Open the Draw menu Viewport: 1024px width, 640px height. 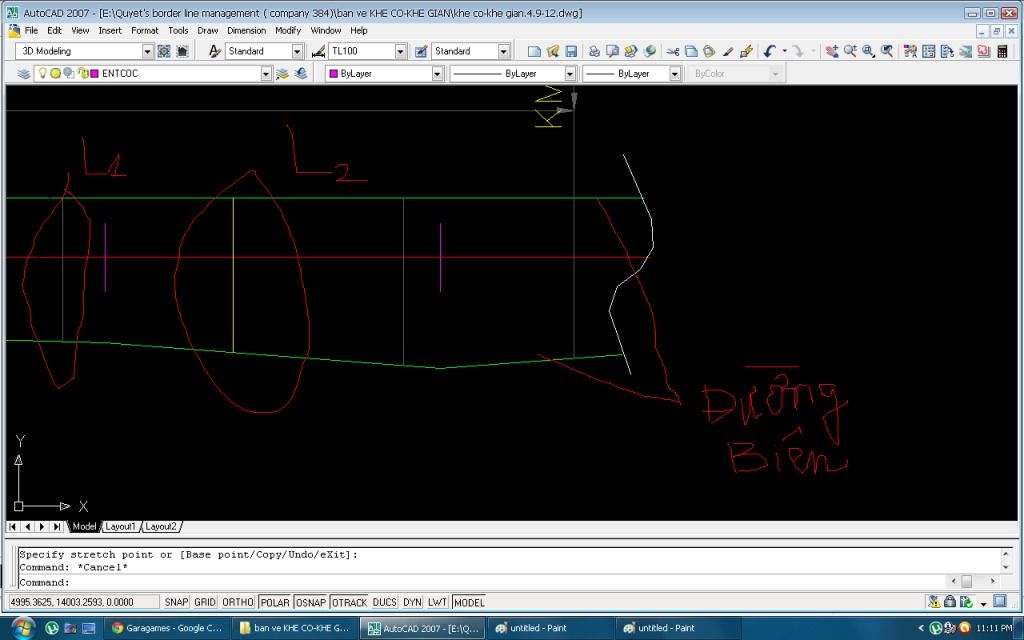[208, 30]
